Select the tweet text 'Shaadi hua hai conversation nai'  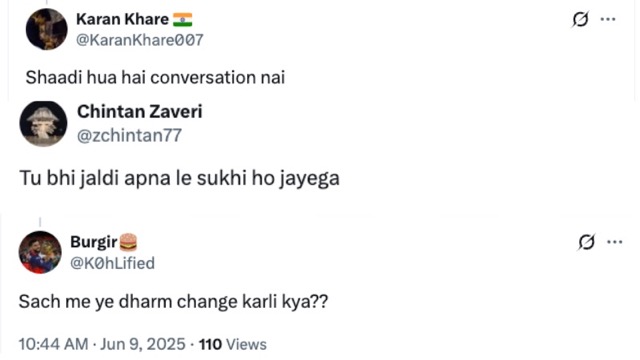click(x=156, y=78)
